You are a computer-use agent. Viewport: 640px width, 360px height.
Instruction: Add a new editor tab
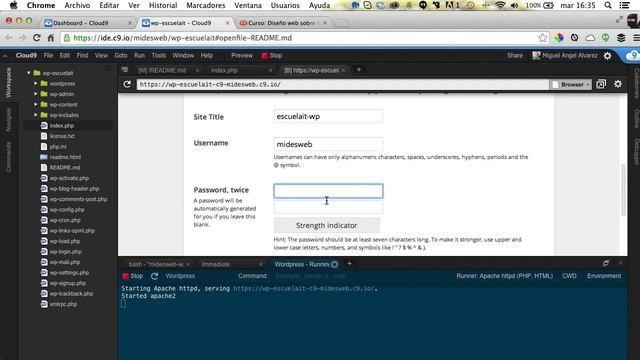pos(359,70)
